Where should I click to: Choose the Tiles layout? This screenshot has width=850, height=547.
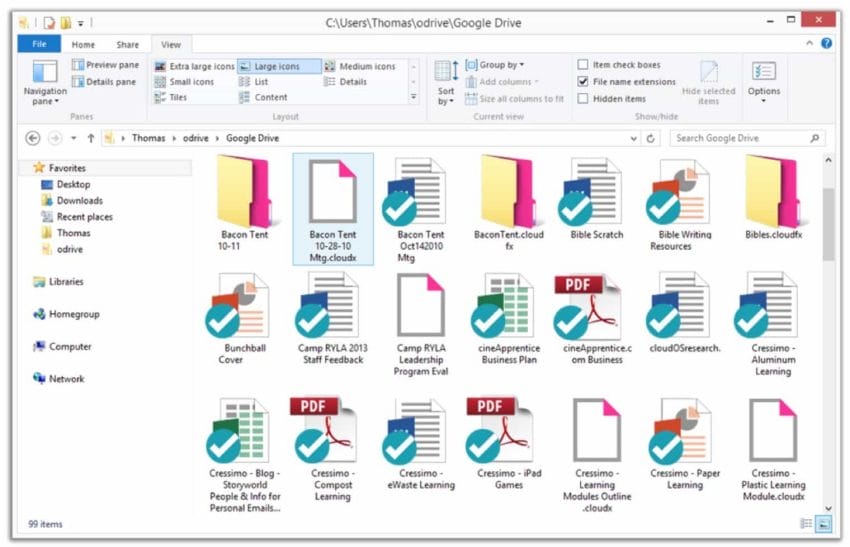pos(171,98)
